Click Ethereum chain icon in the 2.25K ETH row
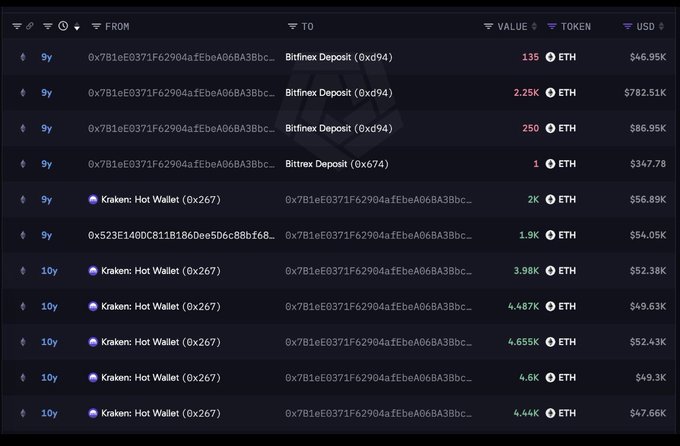This screenshot has height=446, width=680. (23, 92)
